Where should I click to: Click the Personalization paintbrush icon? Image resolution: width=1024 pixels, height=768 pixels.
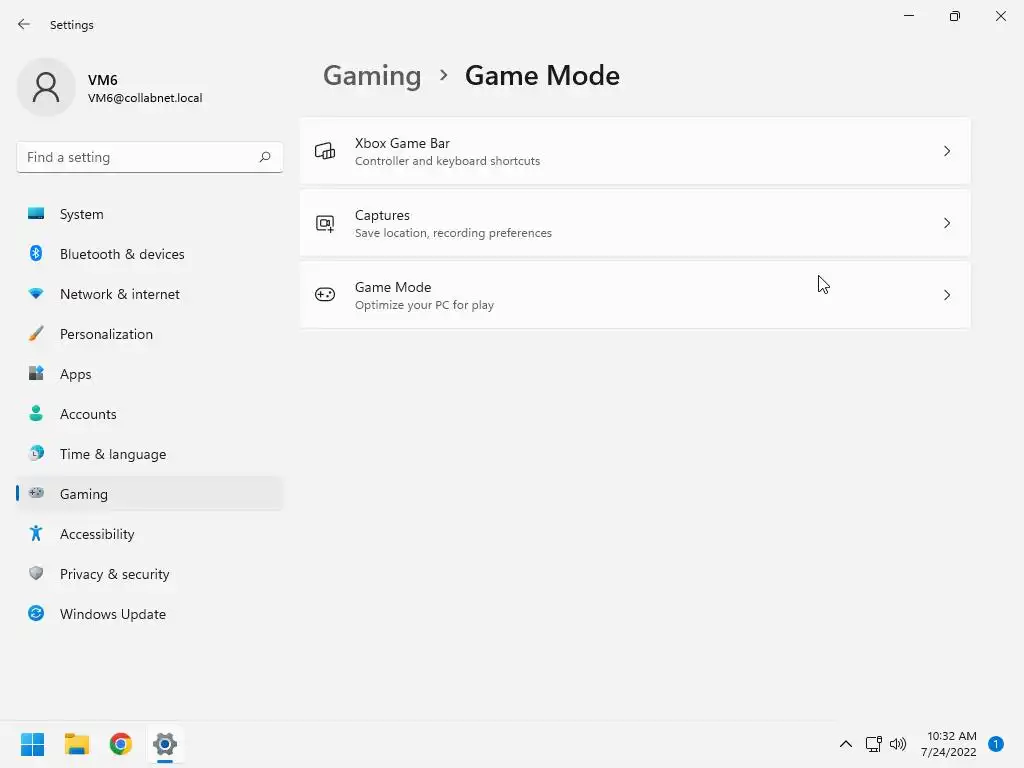[x=36, y=334]
